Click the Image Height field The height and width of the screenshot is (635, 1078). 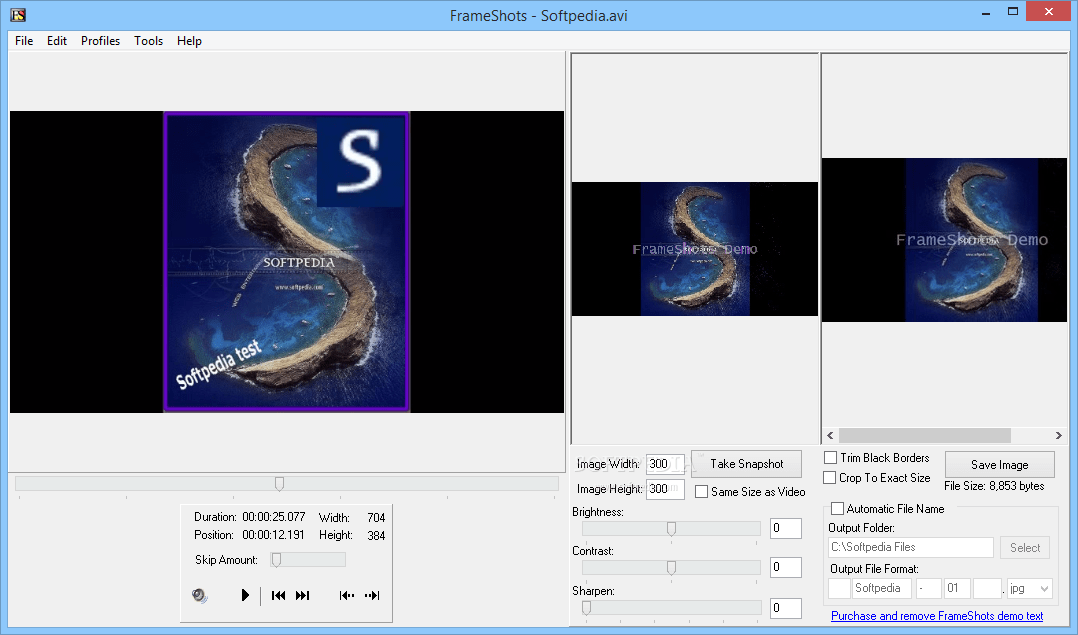(665, 489)
